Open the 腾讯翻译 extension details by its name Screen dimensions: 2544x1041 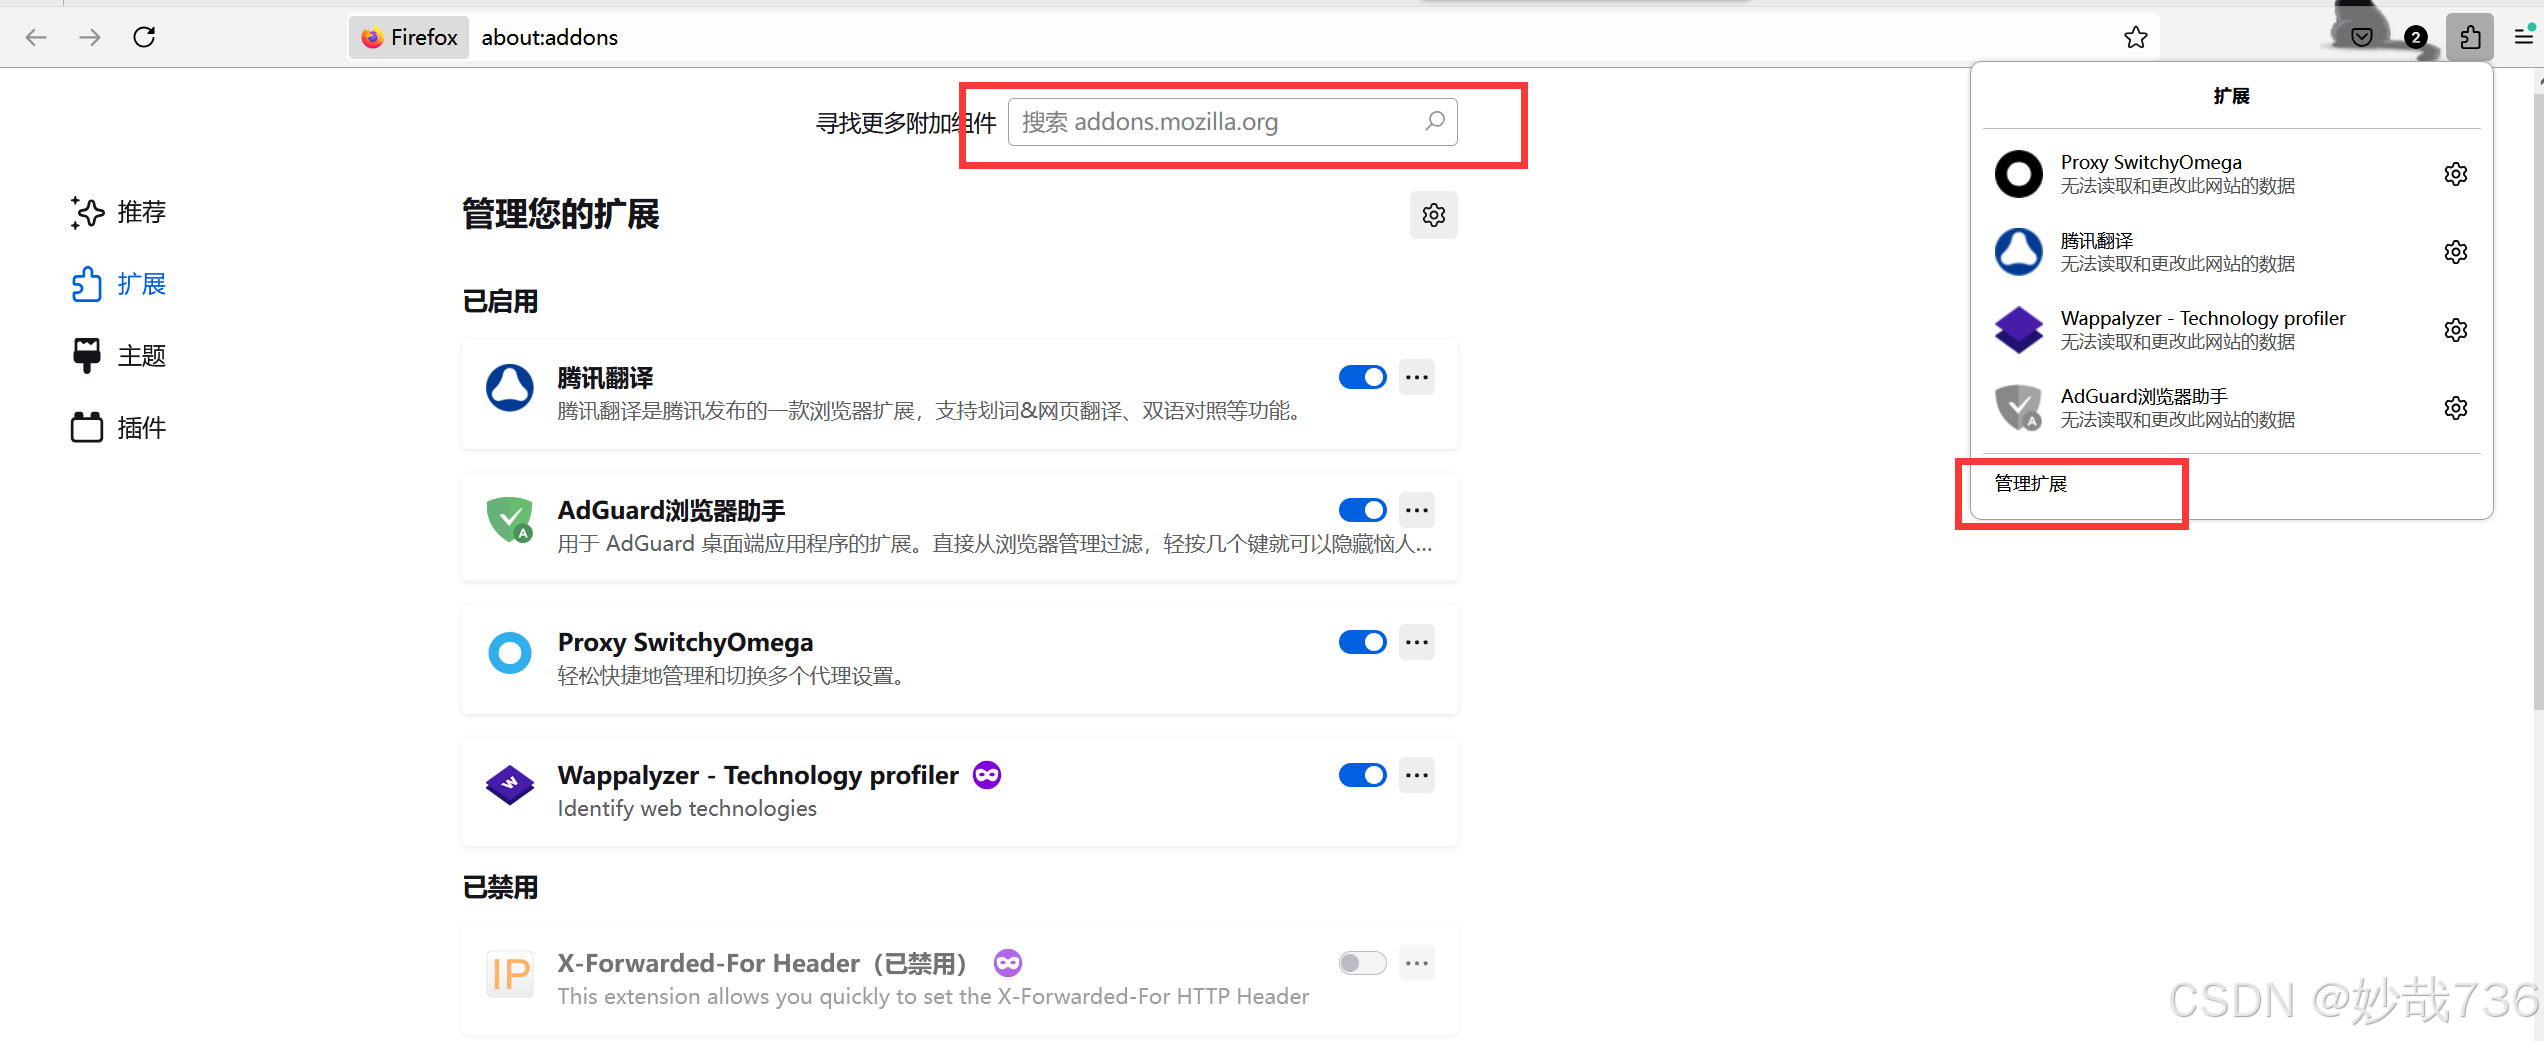[x=605, y=378]
